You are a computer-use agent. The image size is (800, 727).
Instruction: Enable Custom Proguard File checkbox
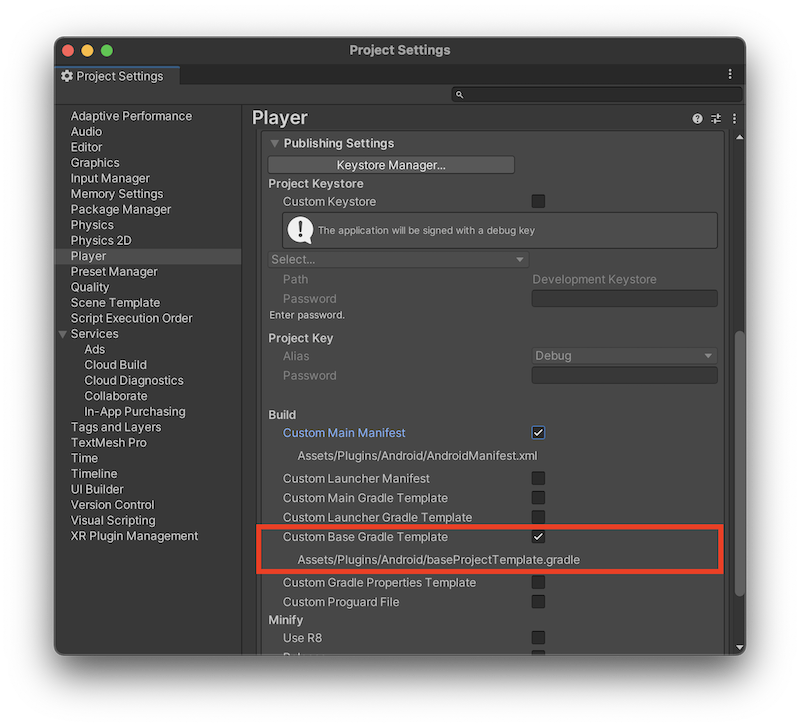coord(538,602)
